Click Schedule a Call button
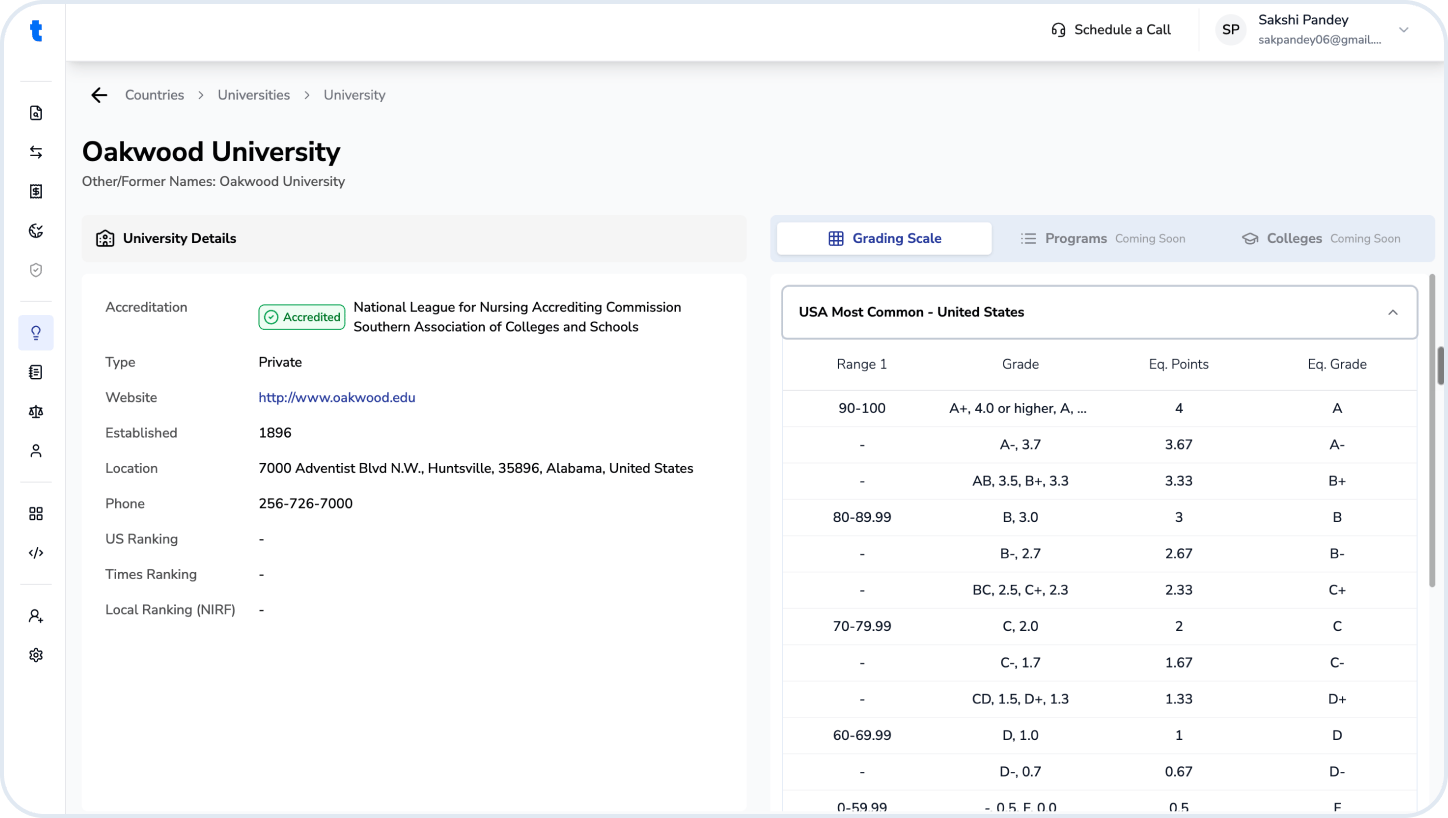Image resolution: width=1448 pixels, height=818 pixels. 1110,30
